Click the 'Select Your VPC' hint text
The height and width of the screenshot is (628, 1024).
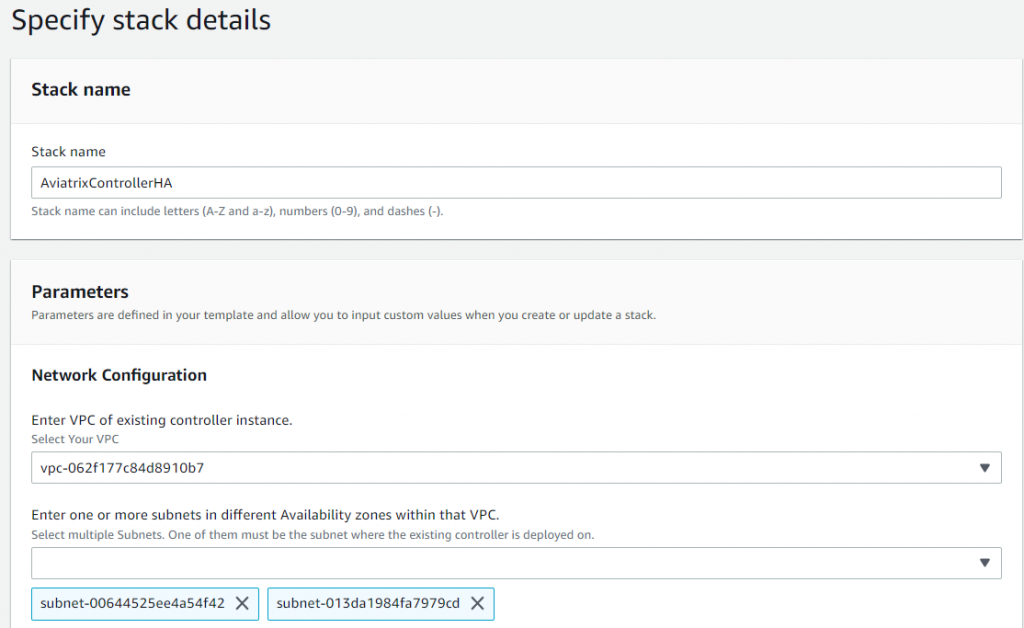(x=75, y=439)
